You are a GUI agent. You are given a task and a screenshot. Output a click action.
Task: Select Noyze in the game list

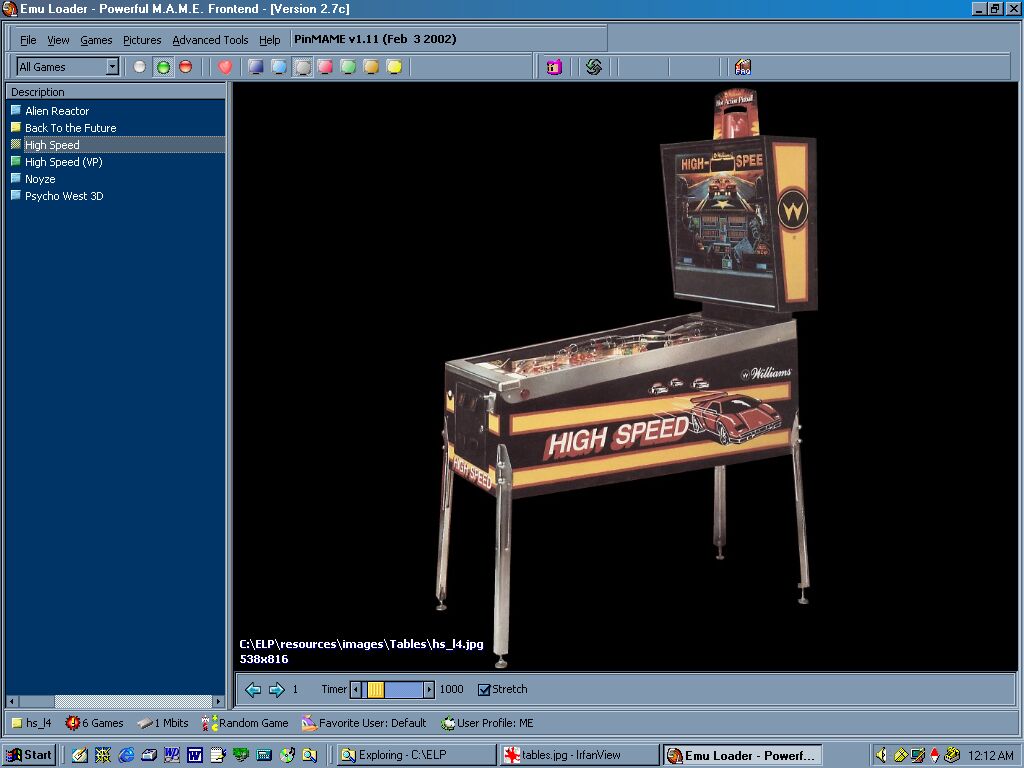point(40,179)
